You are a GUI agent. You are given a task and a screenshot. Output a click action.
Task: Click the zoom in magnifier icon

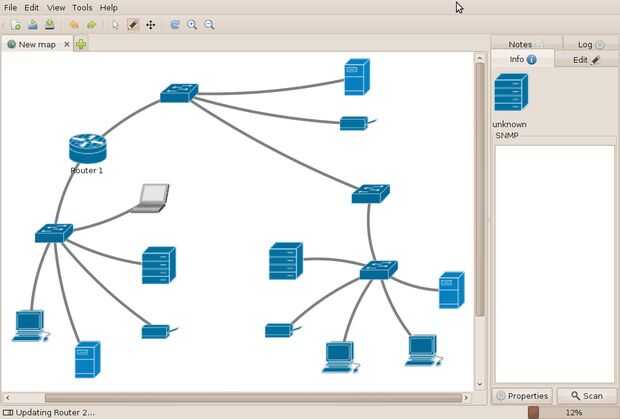[x=192, y=25]
